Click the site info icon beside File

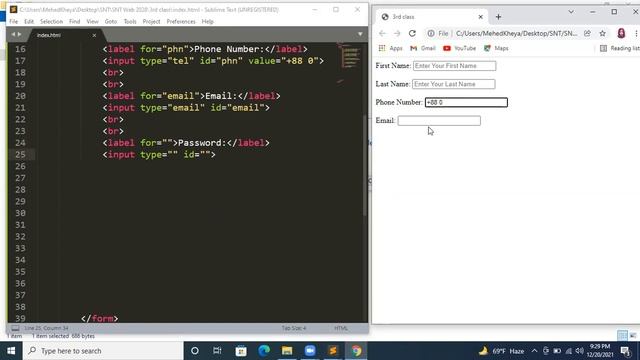(431, 33)
